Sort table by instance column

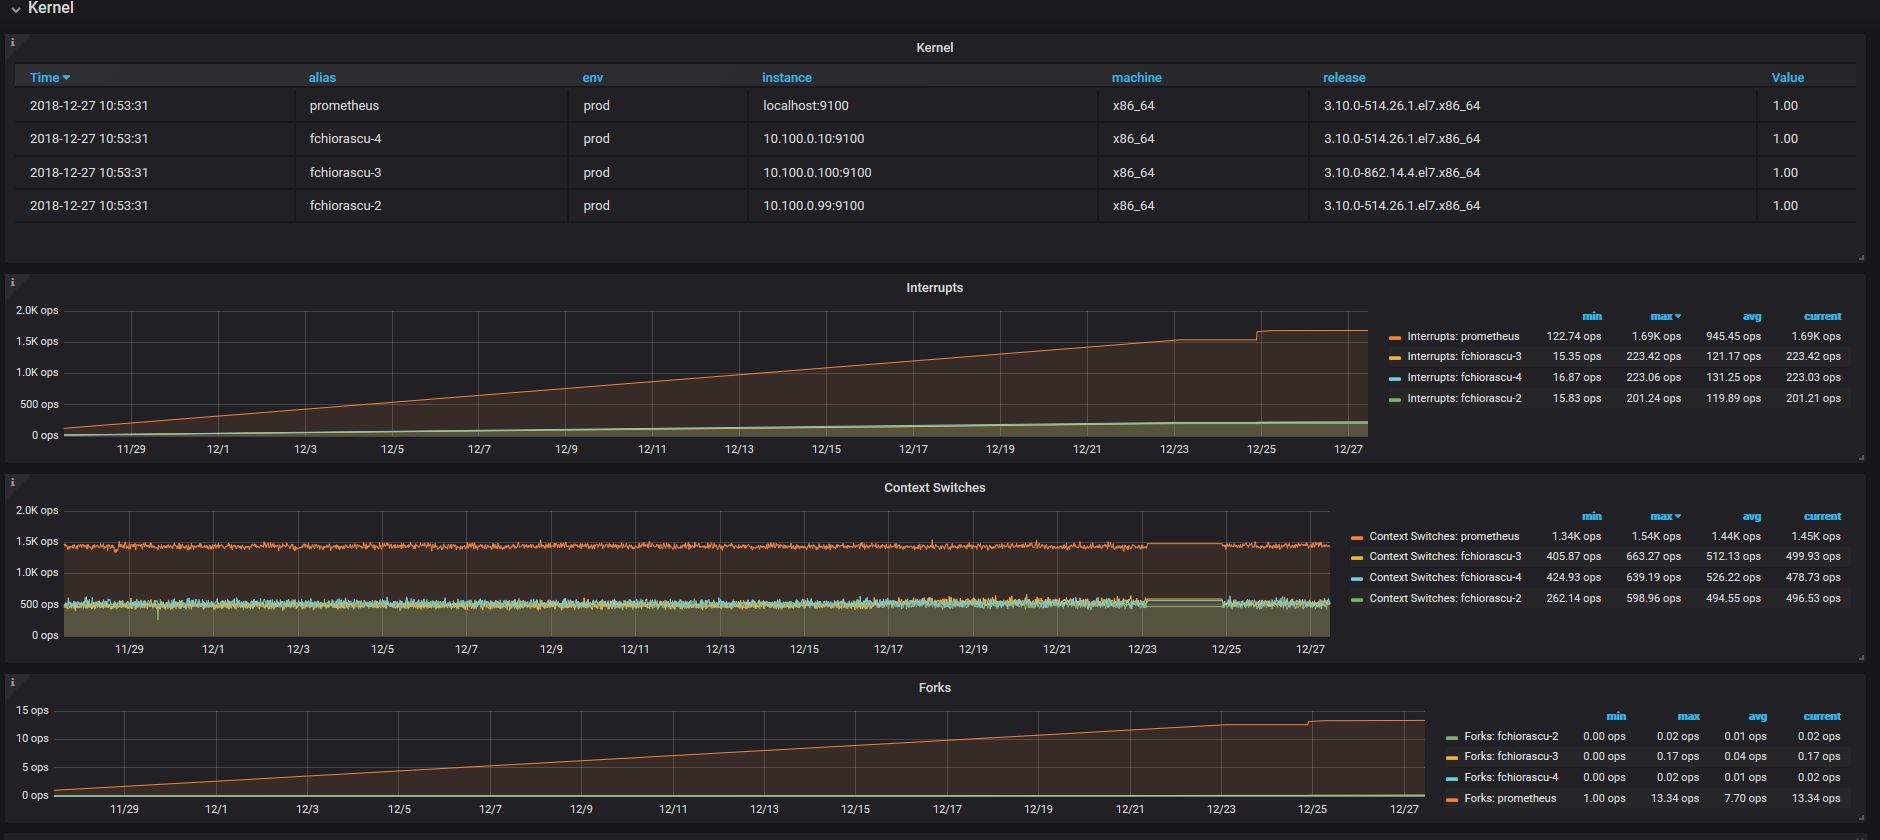click(787, 77)
